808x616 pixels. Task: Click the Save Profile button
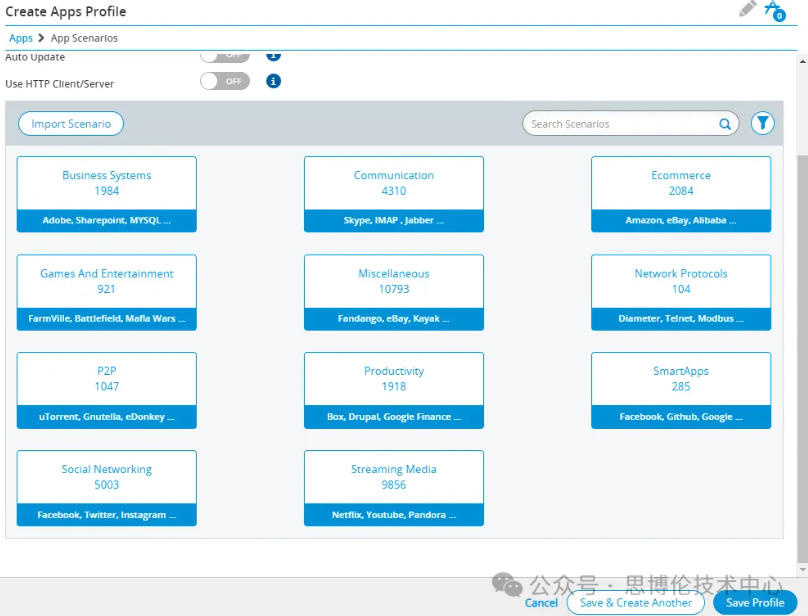(755, 603)
